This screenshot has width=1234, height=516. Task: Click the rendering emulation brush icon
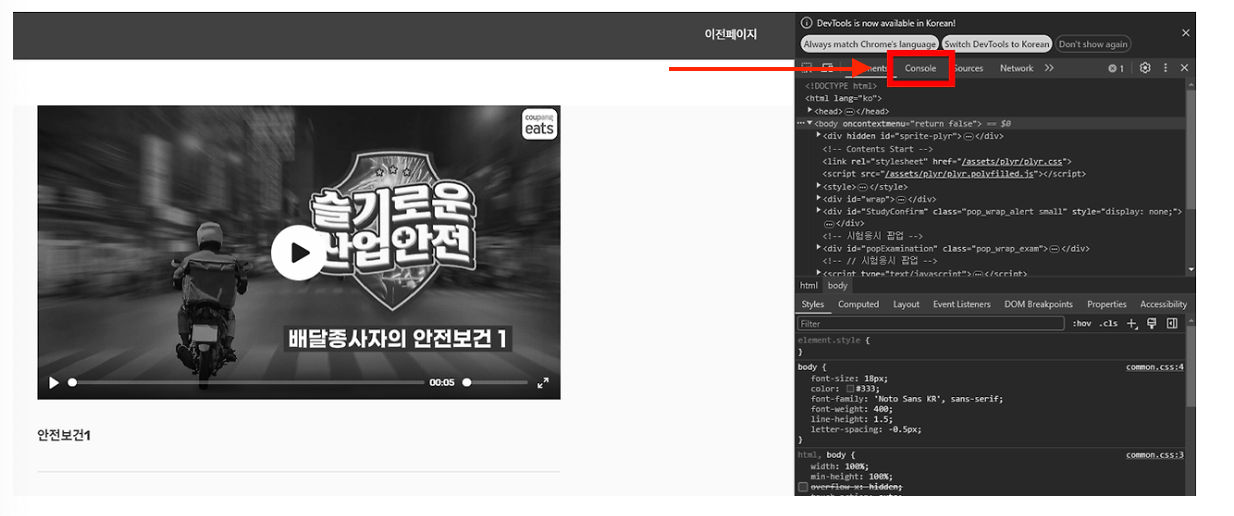(x=1152, y=324)
